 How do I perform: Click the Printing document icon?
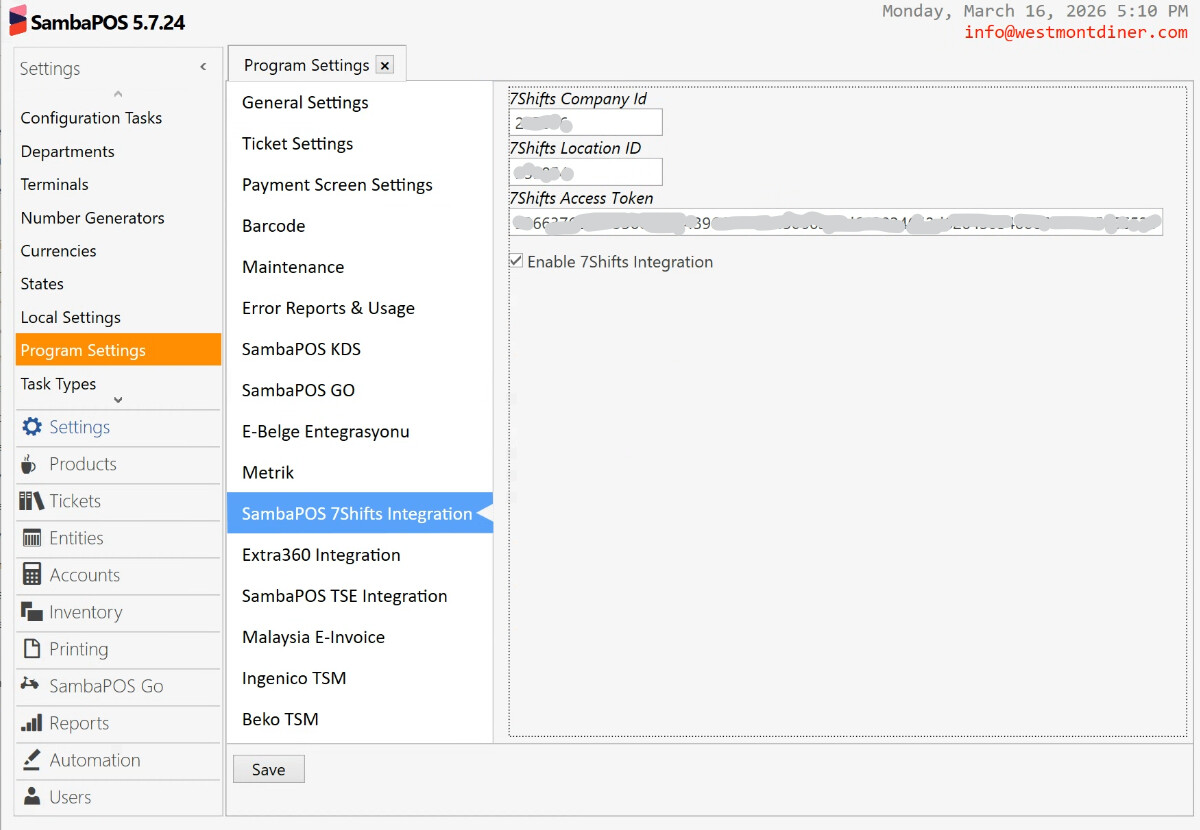click(x=32, y=649)
